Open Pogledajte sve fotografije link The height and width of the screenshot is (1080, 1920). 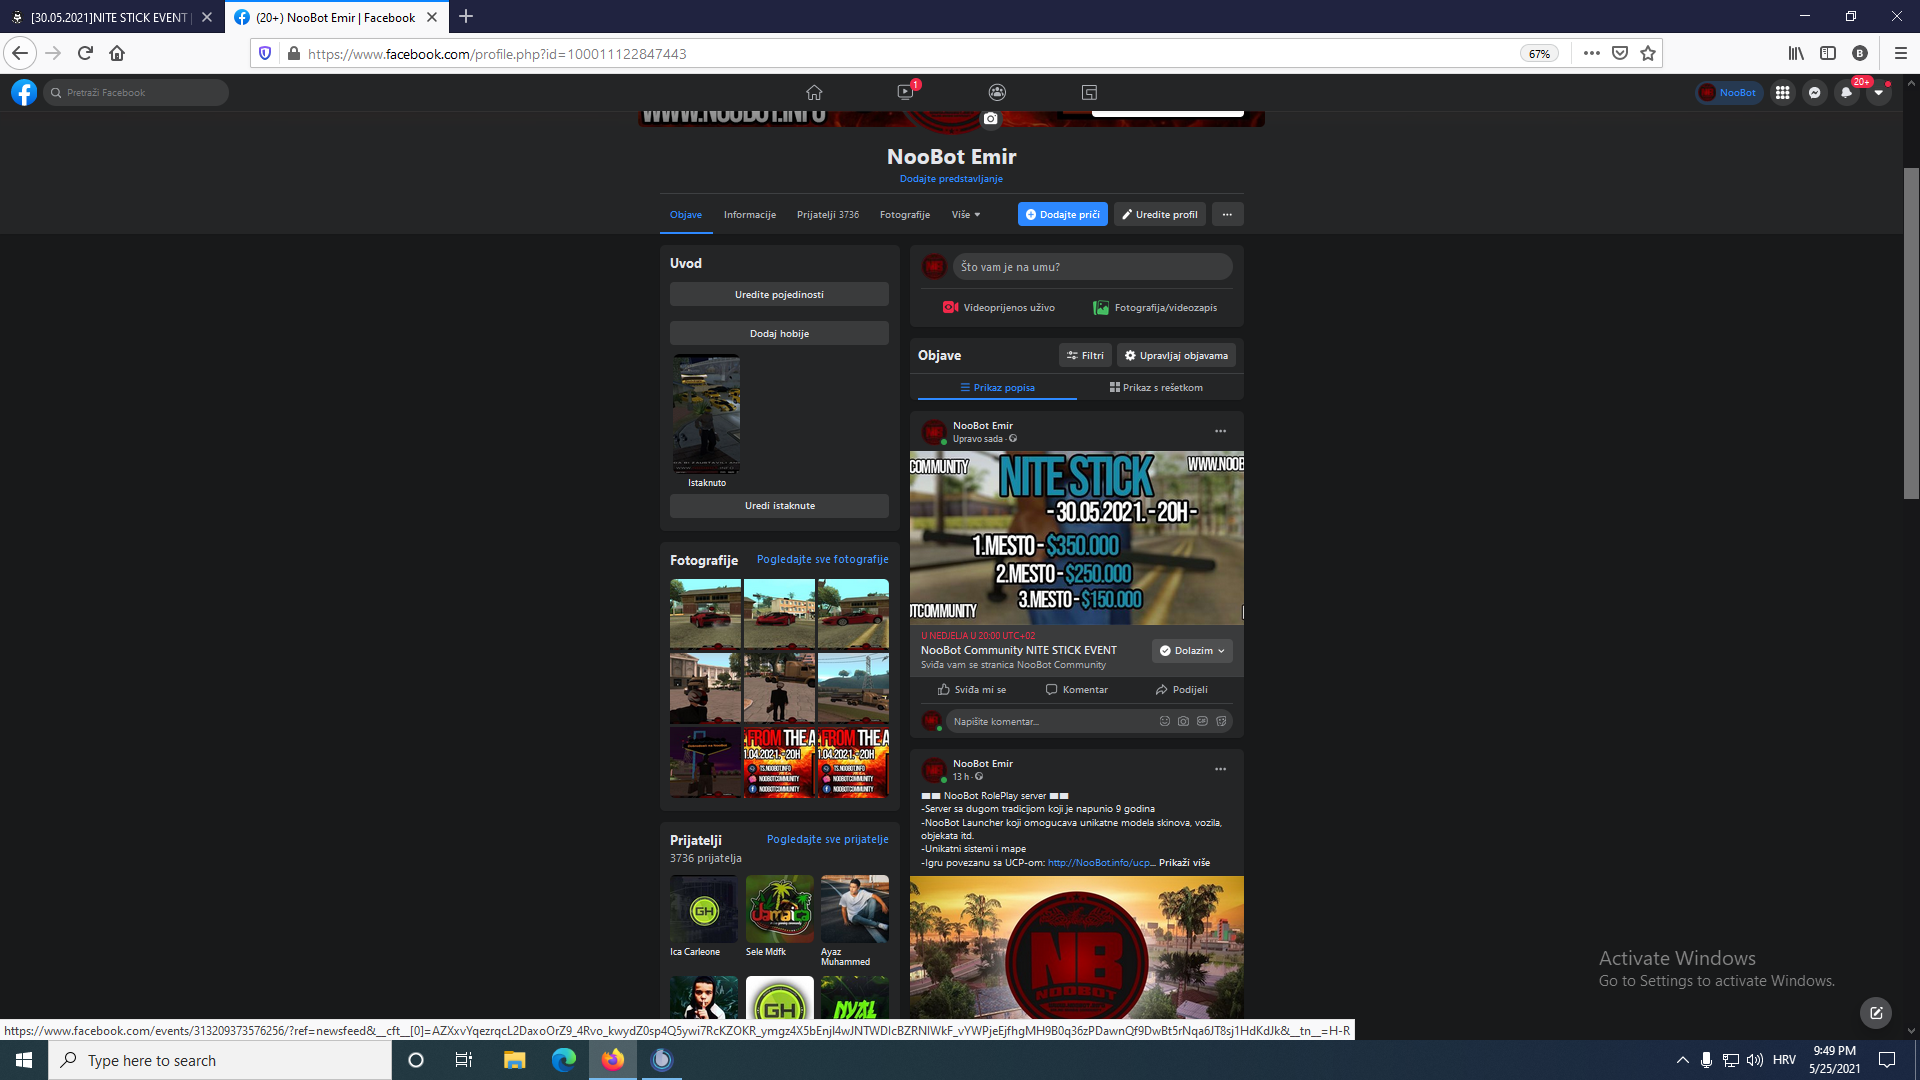coord(822,560)
